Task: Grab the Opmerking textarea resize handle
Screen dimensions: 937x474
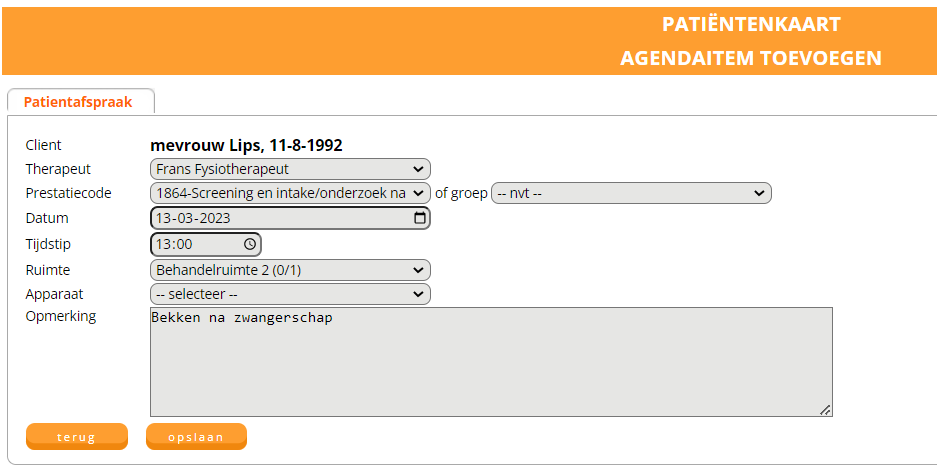Action: tap(825, 409)
